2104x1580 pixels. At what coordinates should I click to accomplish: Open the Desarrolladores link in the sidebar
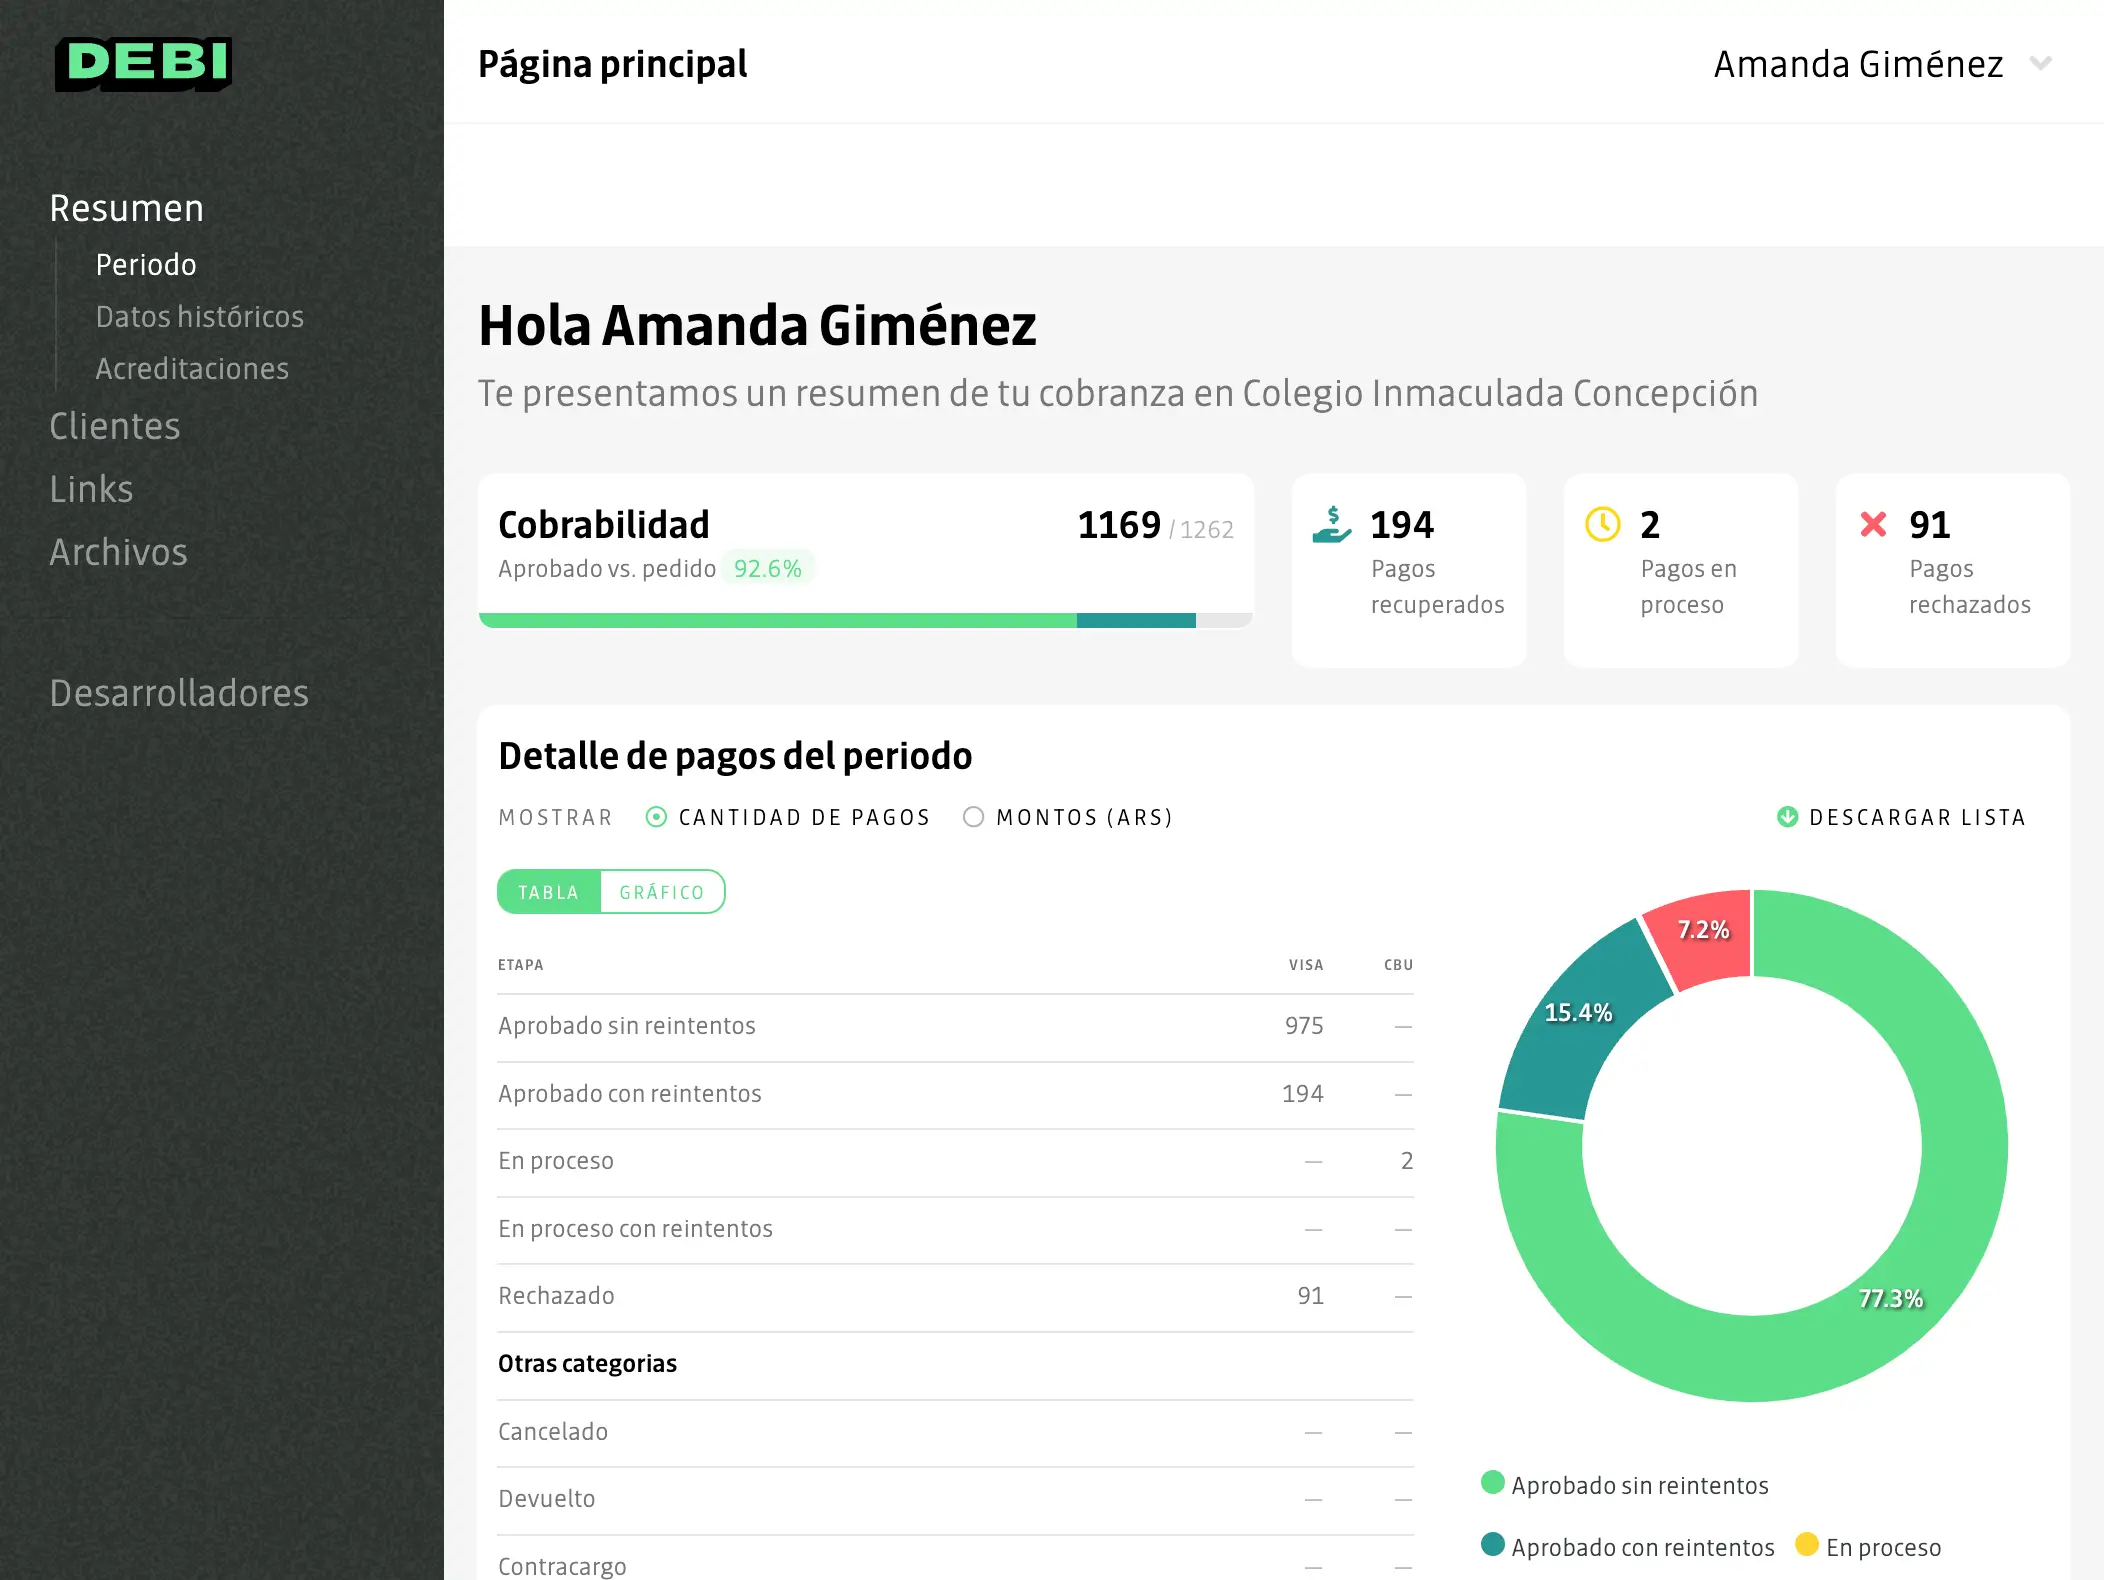(x=179, y=693)
